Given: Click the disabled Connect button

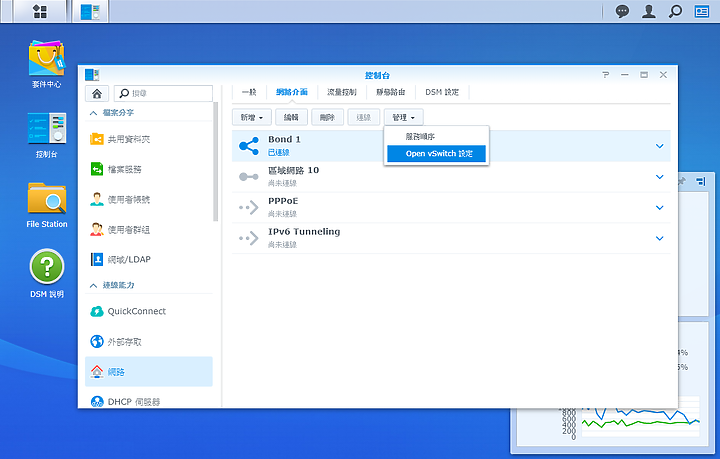Looking at the screenshot, I should coord(363,118).
